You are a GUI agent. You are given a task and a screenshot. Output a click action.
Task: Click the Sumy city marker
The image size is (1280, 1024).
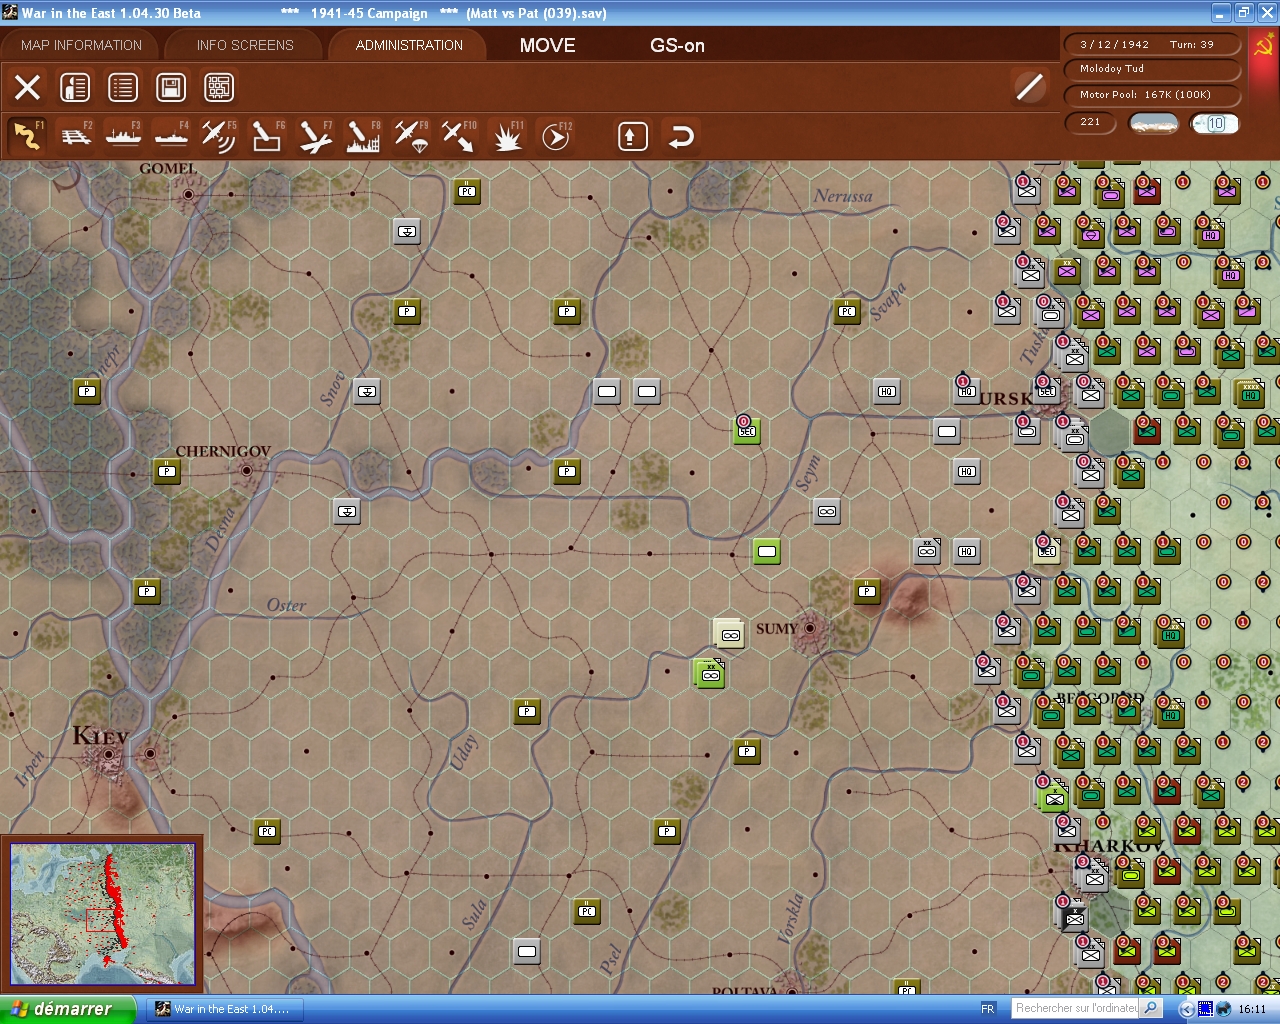tap(811, 628)
